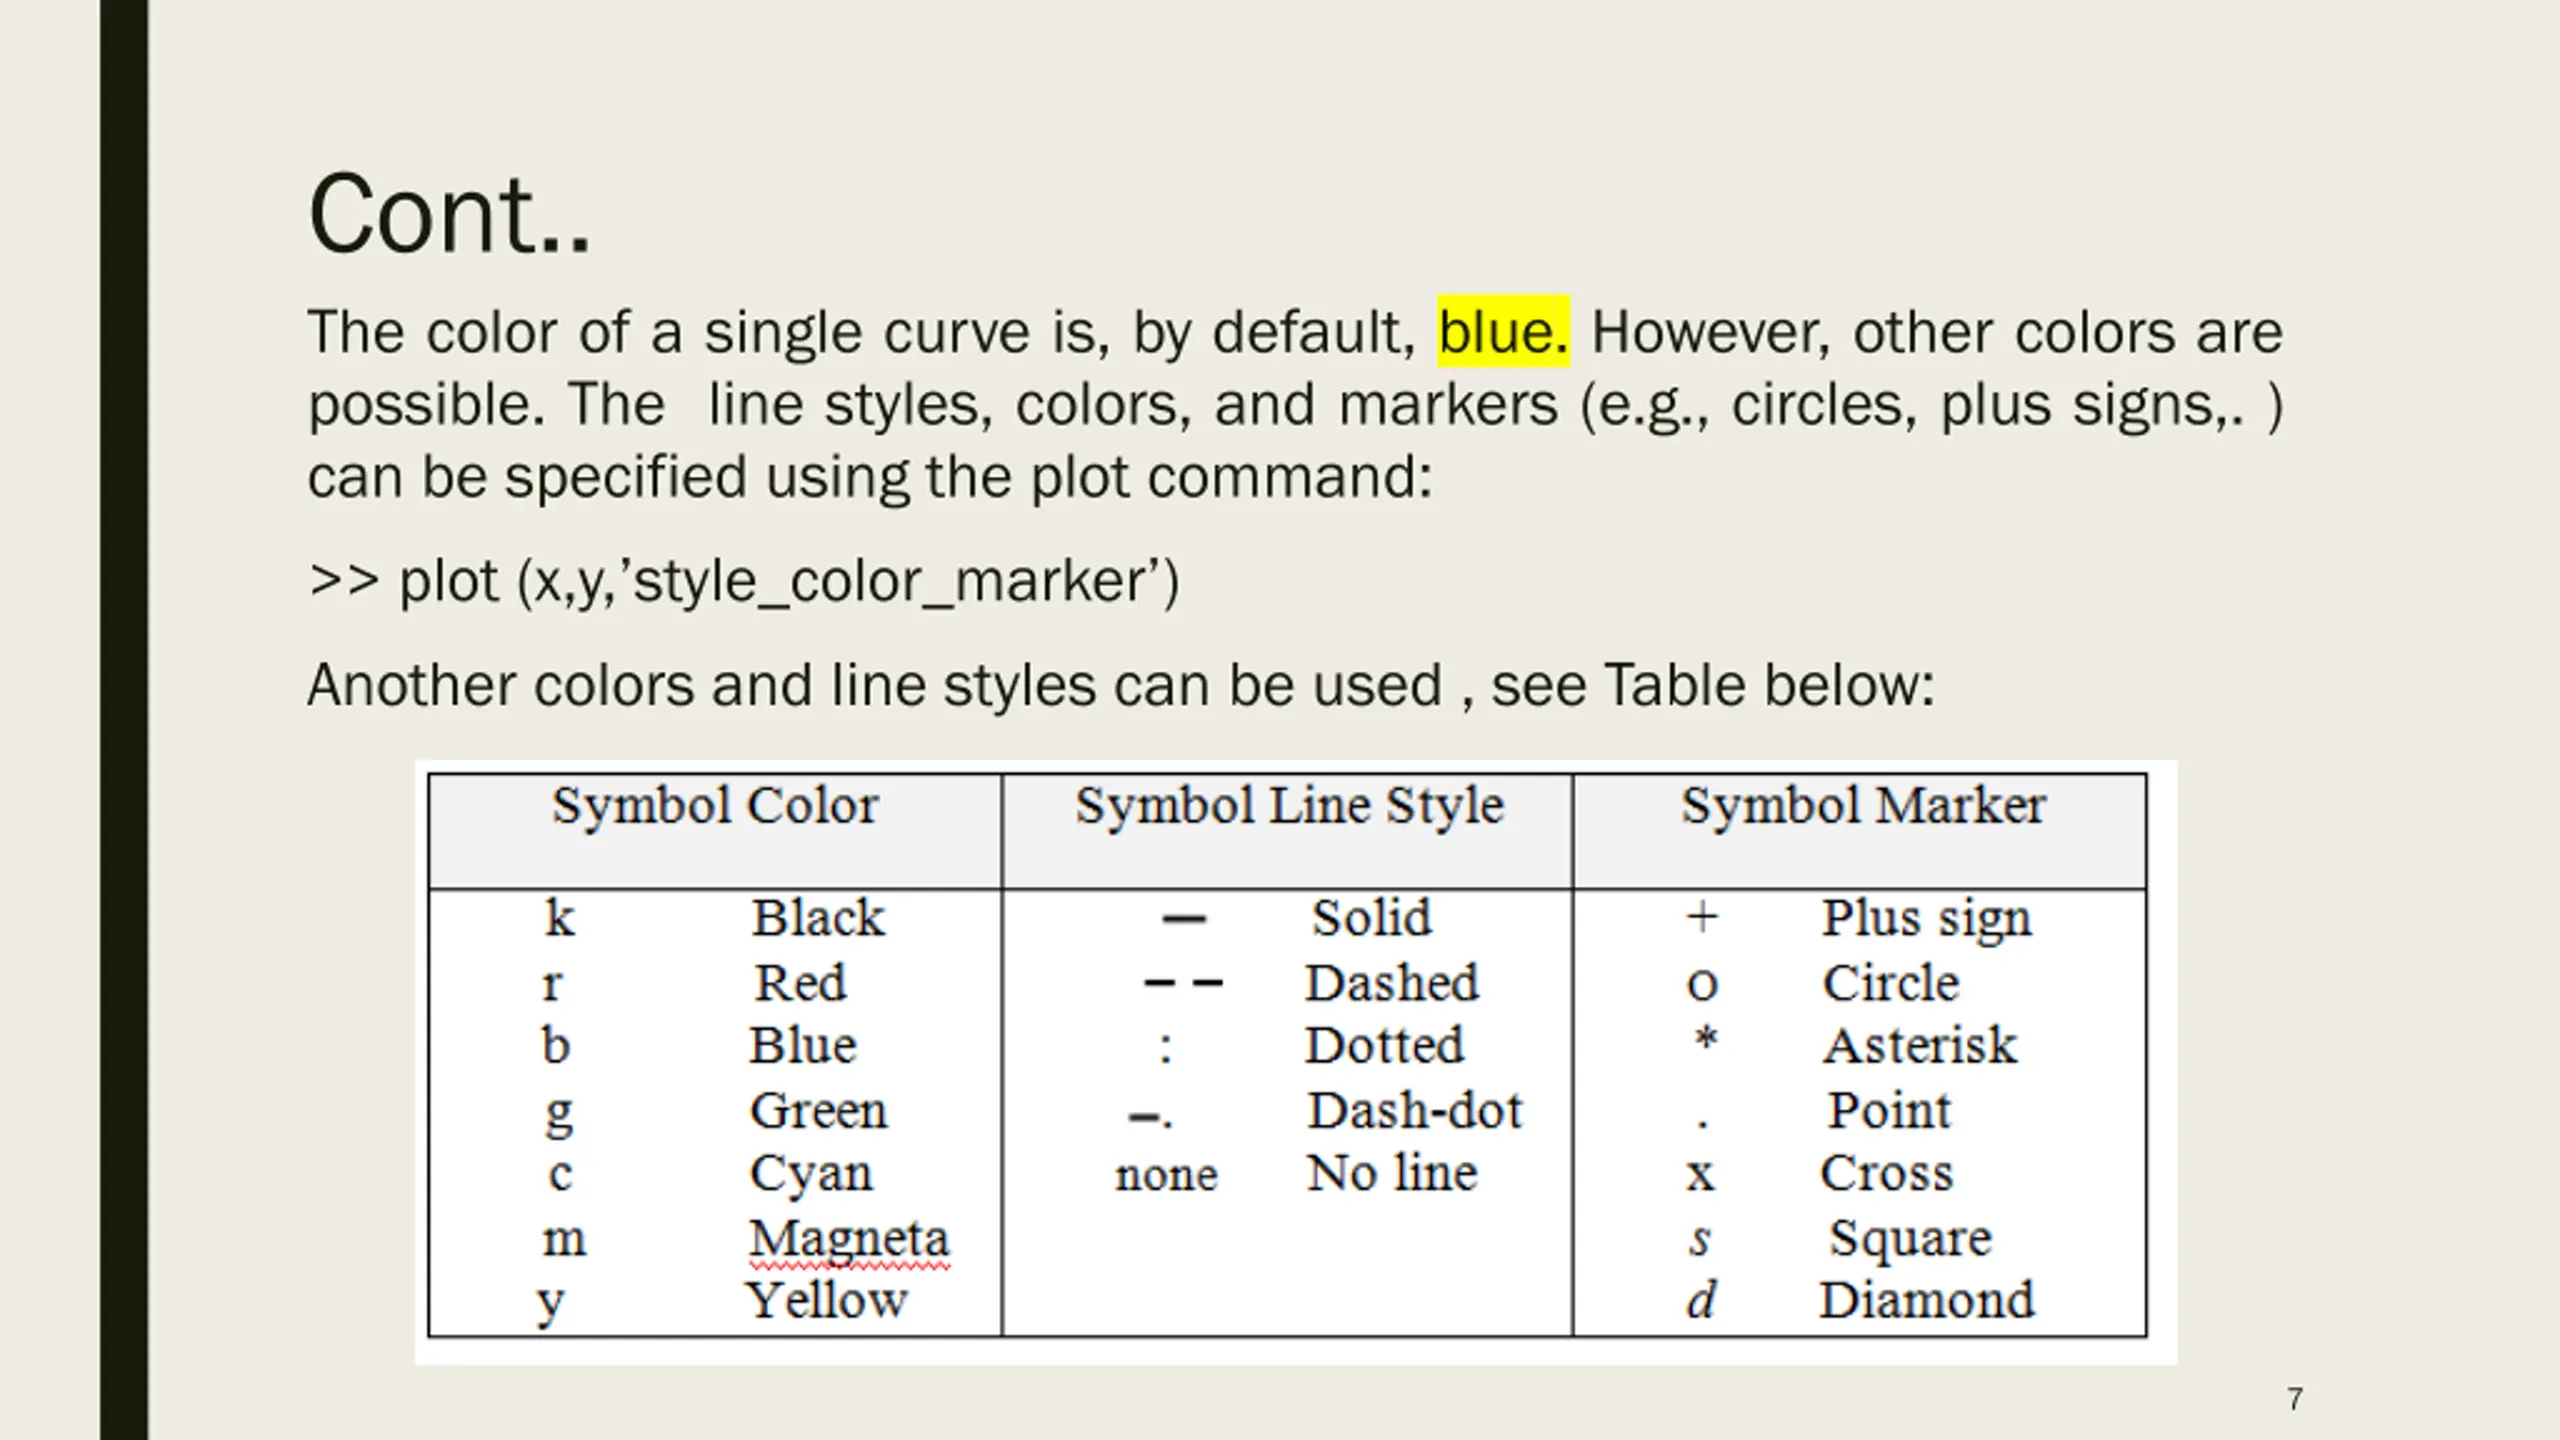The image size is (2560, 1440).
Task: Click the word "Black" in the color column
Action: pos(818,918)
